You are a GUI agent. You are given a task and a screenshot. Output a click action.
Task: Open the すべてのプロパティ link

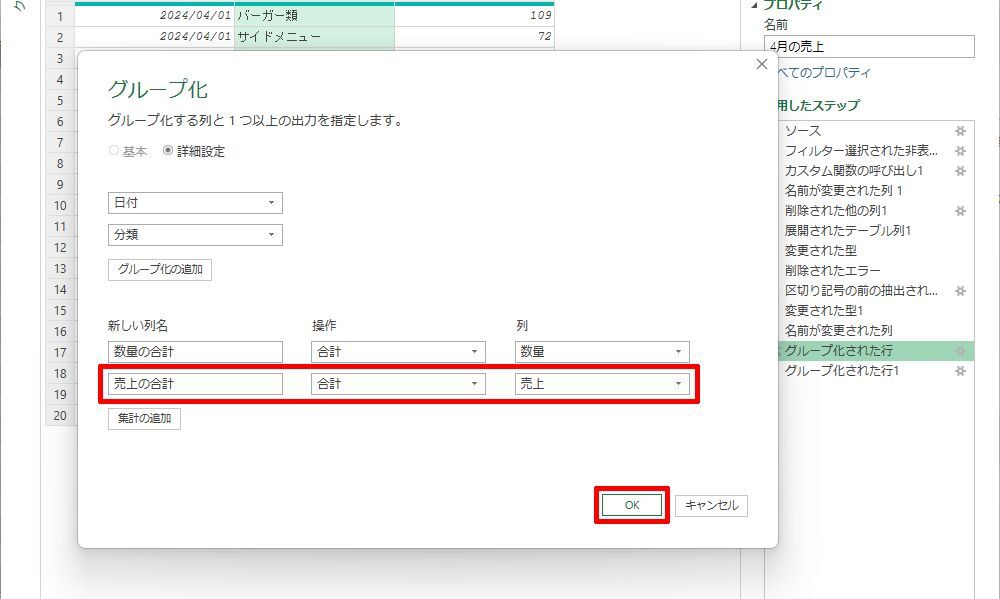pyautogui.click(x=823, y=73)
